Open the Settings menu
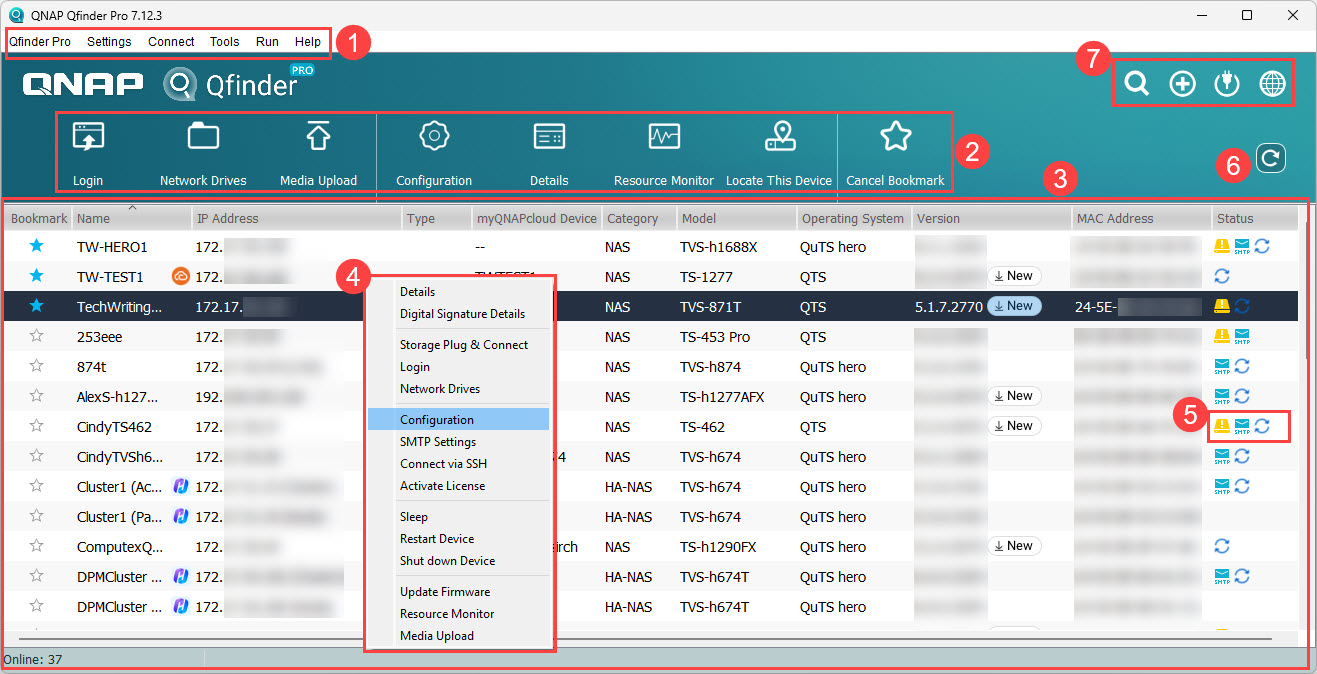Image resolution: width=1317 pixels, height=674 pixels. (109, 42)
